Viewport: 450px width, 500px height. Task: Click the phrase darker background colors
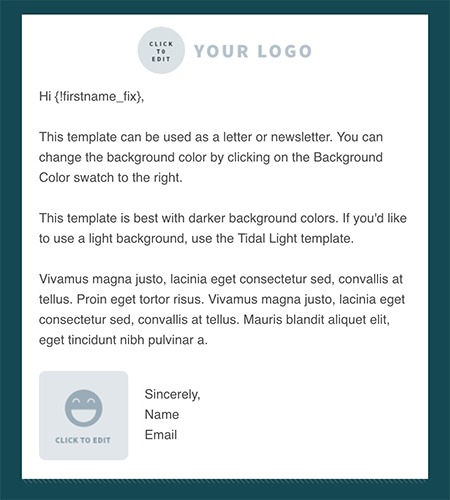261,218
